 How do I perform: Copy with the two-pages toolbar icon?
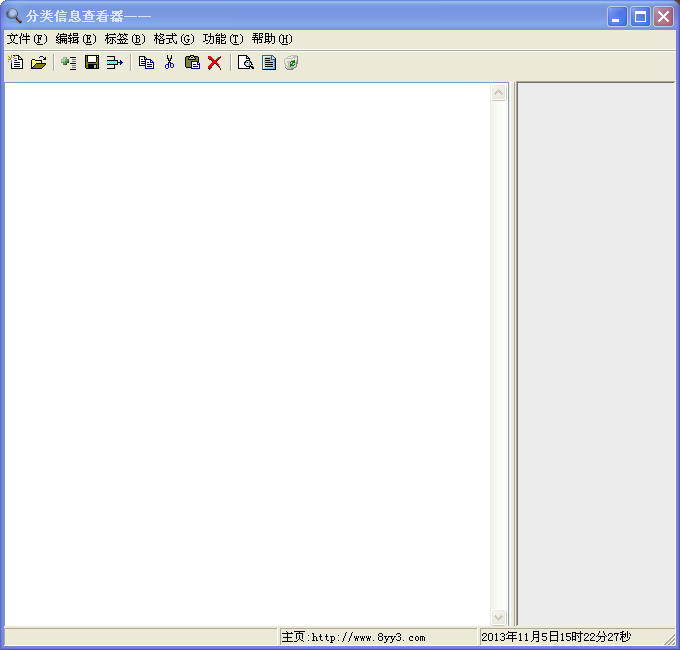click(146, 62)
